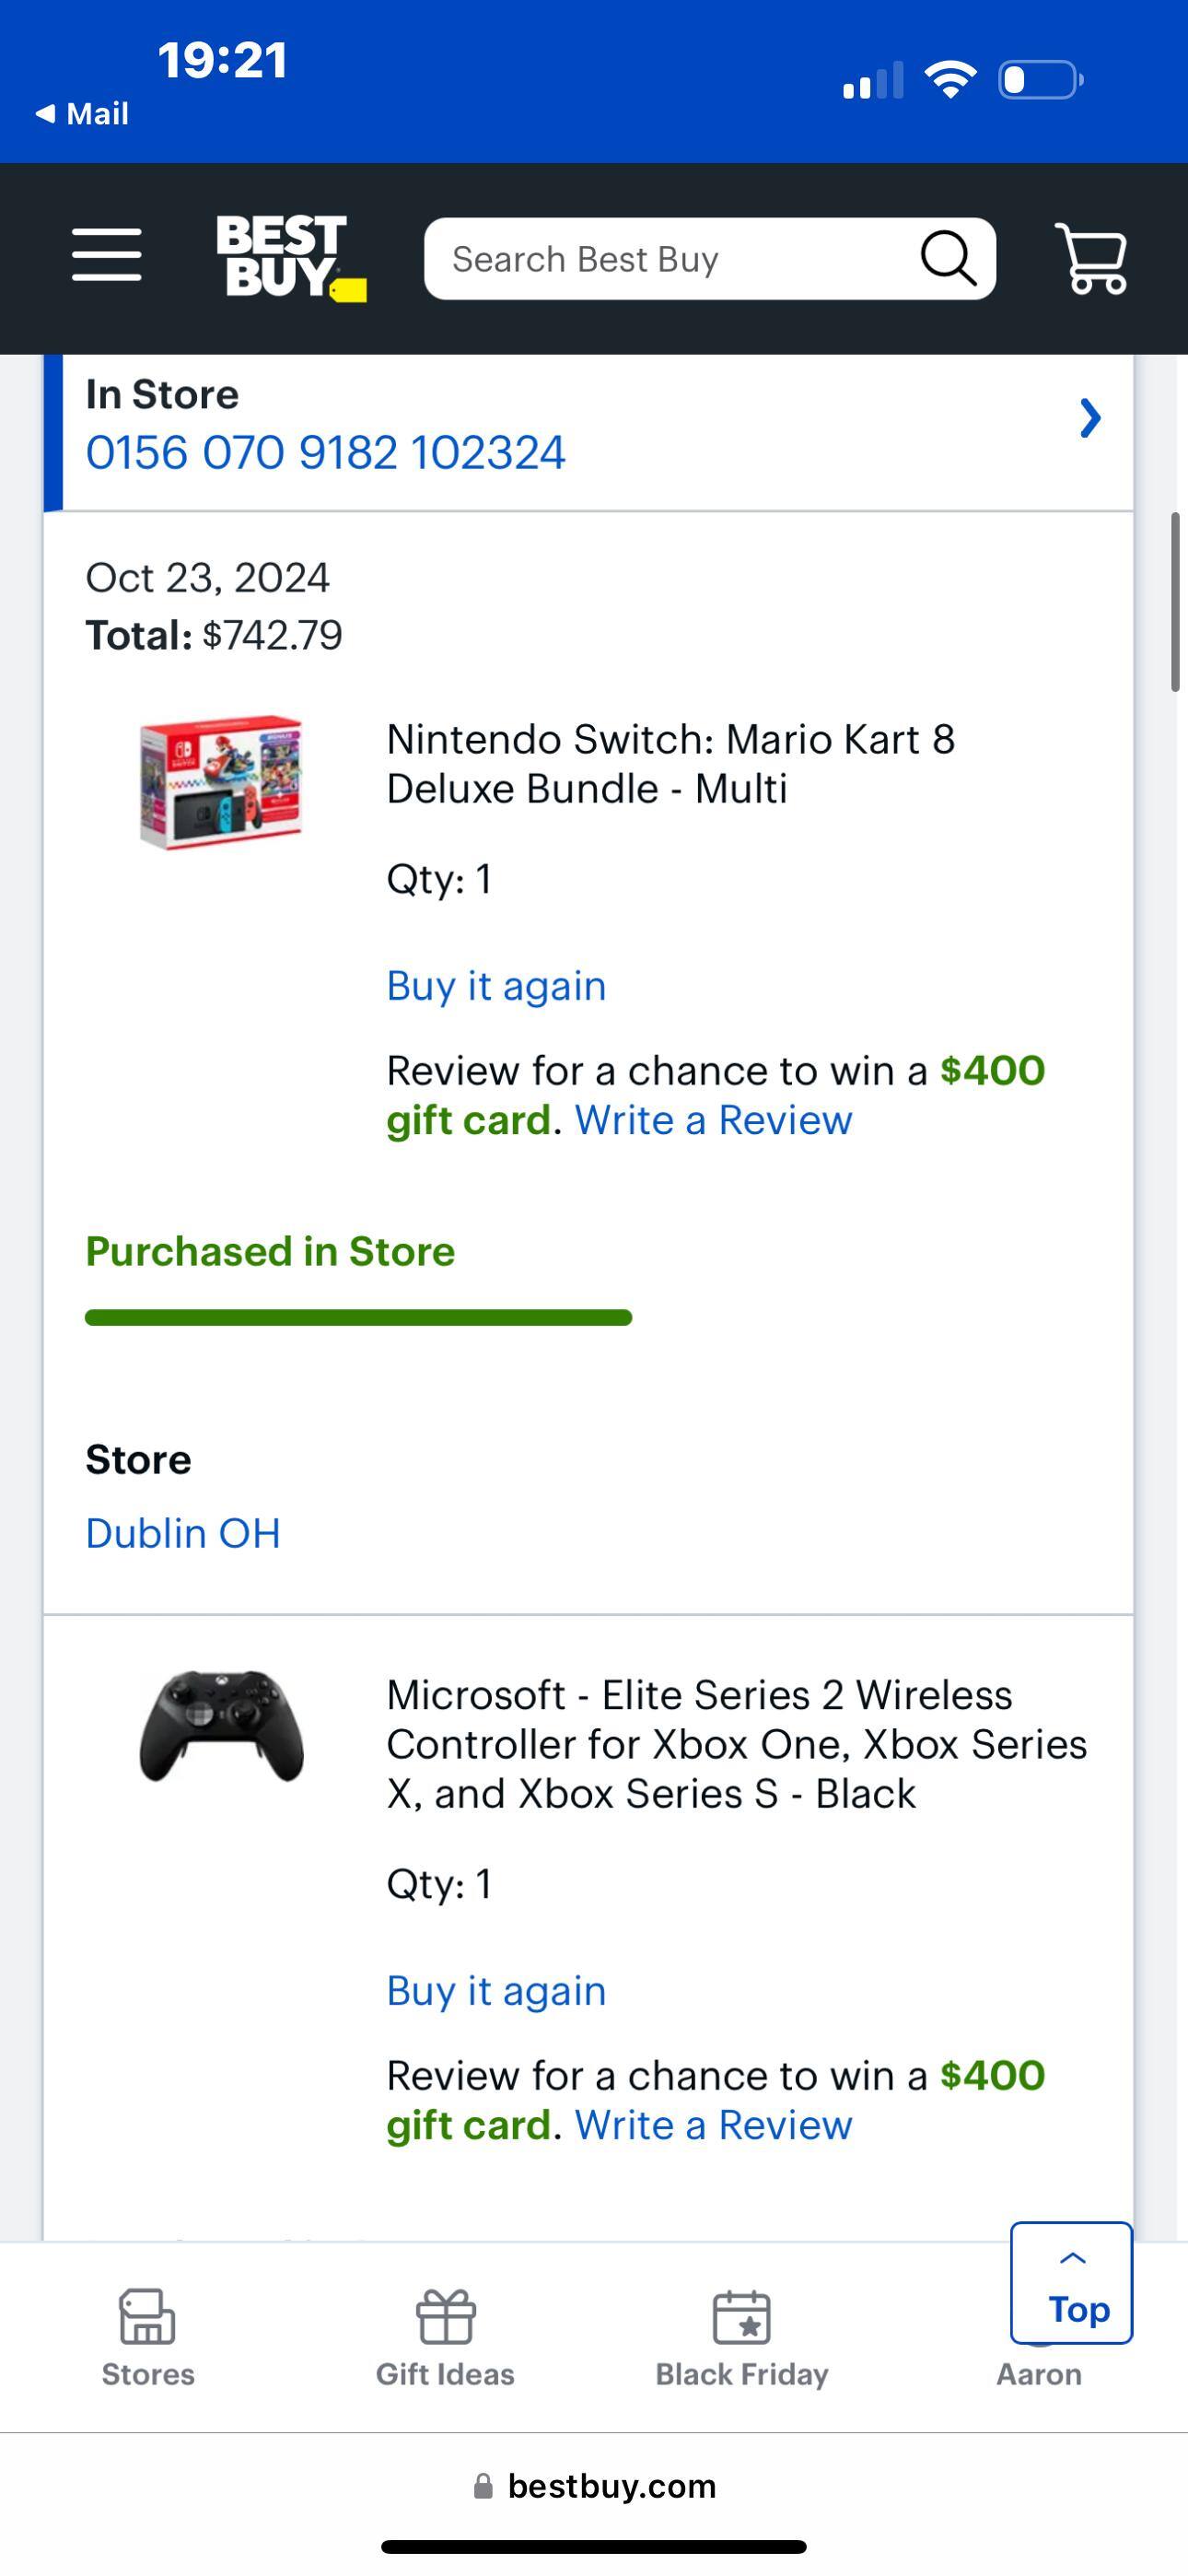Open the Dublin OH store page
The width and height of the screenshot is (1188, 2576).
182,1532
